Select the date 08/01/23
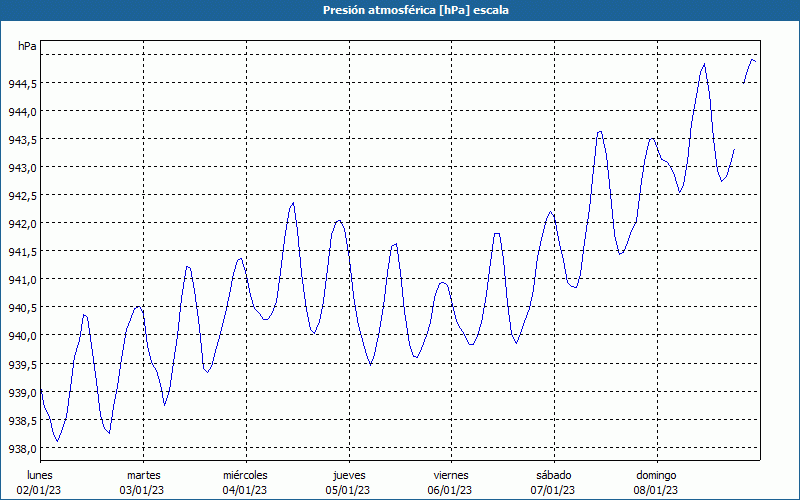The width and height of the screenshot is (800, 500). [x=656, y=490]
